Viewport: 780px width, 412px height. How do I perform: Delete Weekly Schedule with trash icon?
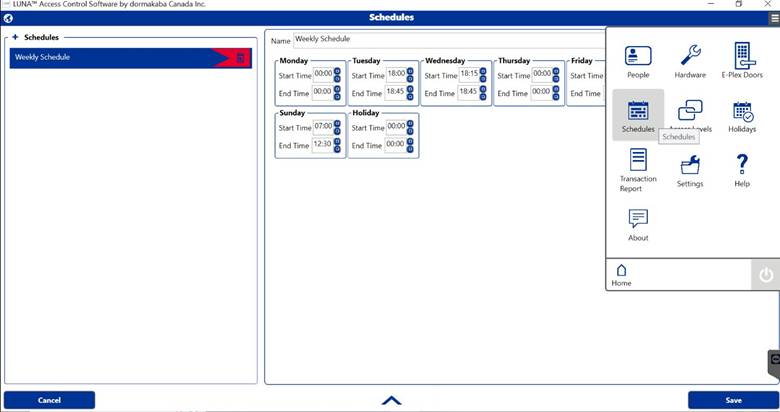click(240, 58)
